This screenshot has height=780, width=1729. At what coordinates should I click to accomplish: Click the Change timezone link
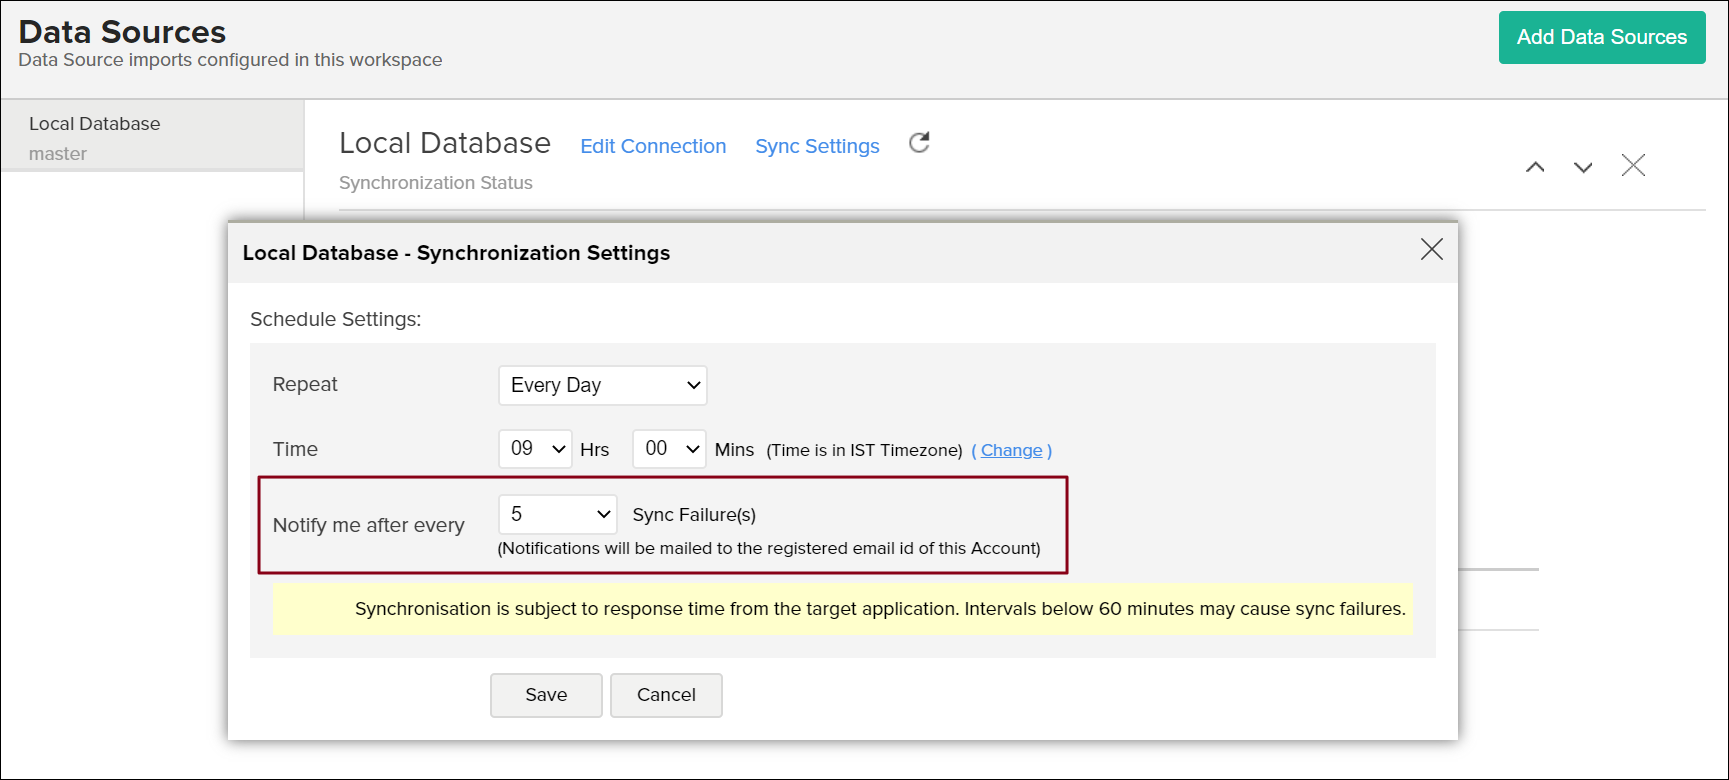pos(1011,450)
